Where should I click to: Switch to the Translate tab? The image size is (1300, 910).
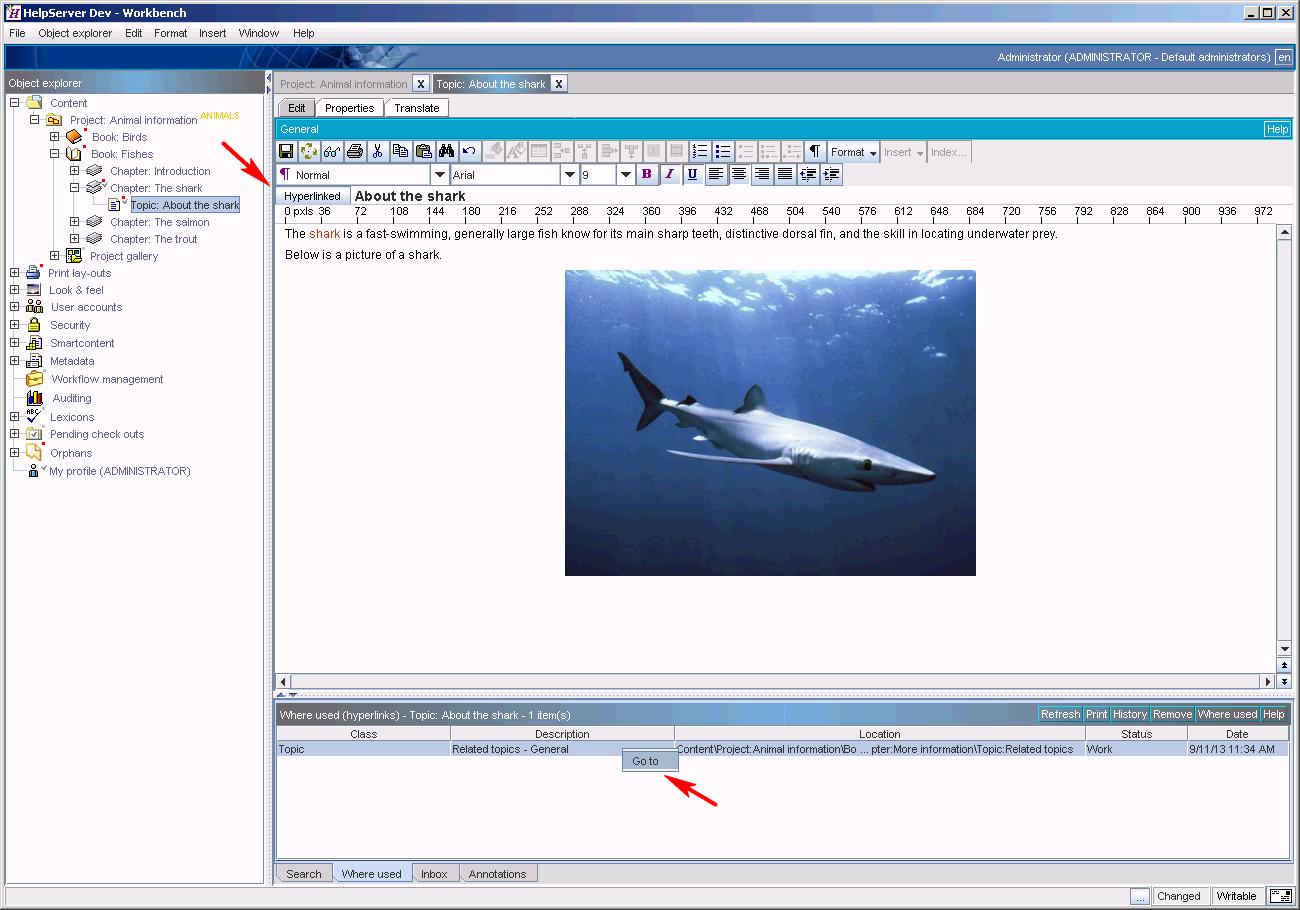pos(416,107)
